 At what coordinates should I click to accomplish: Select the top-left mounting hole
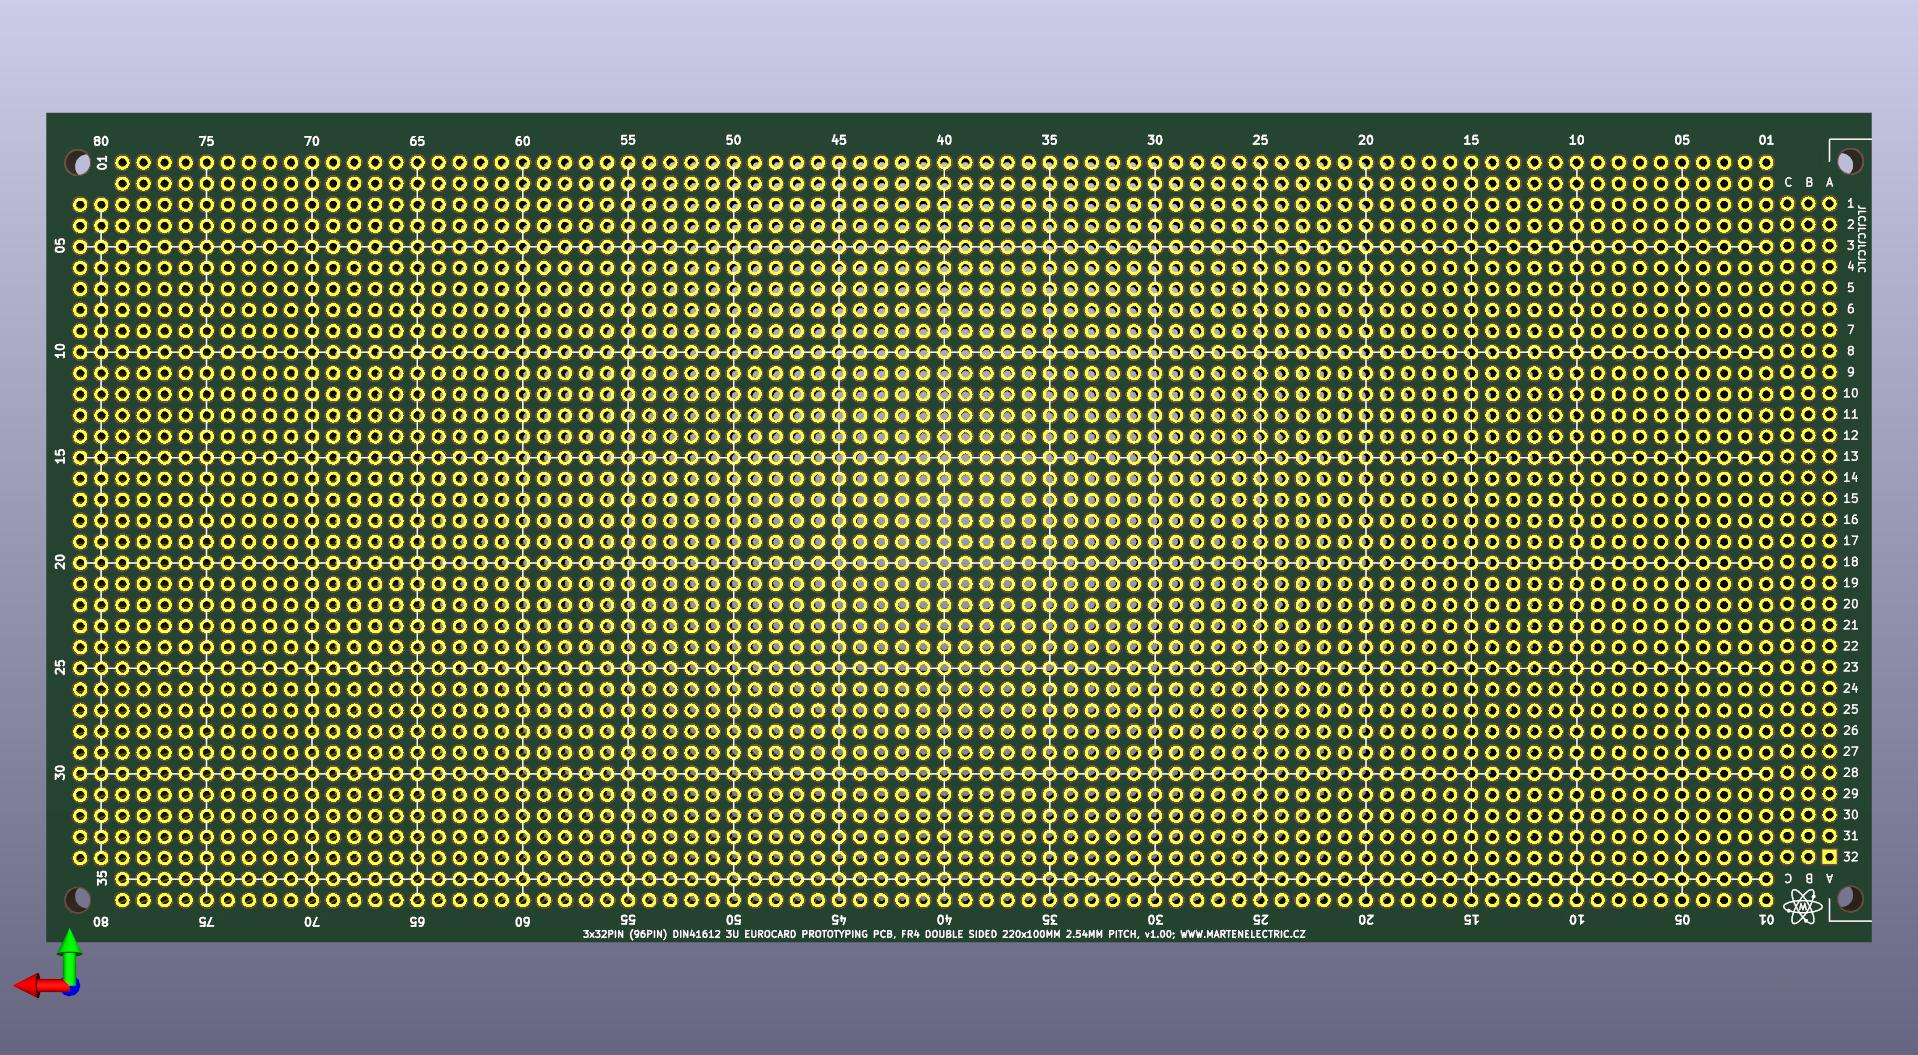77,162
